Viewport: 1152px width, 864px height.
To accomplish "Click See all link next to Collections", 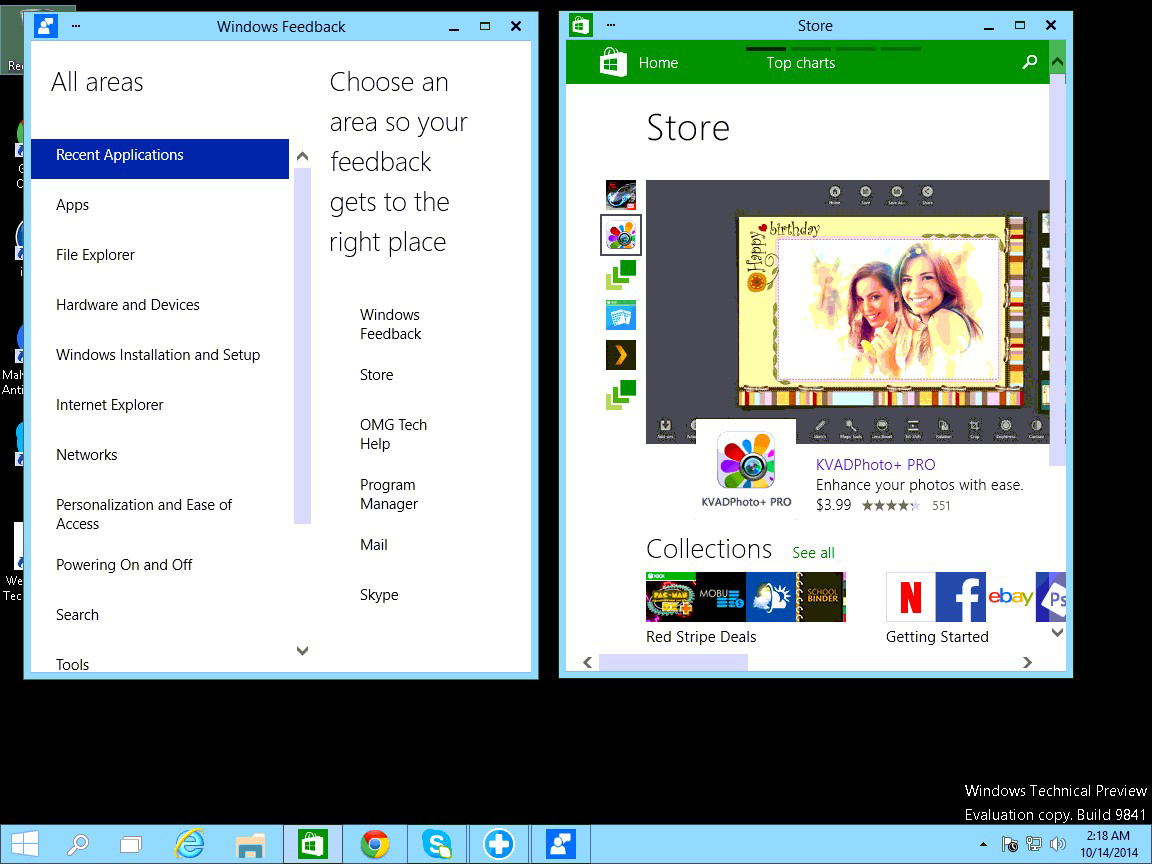I will 813,553.
